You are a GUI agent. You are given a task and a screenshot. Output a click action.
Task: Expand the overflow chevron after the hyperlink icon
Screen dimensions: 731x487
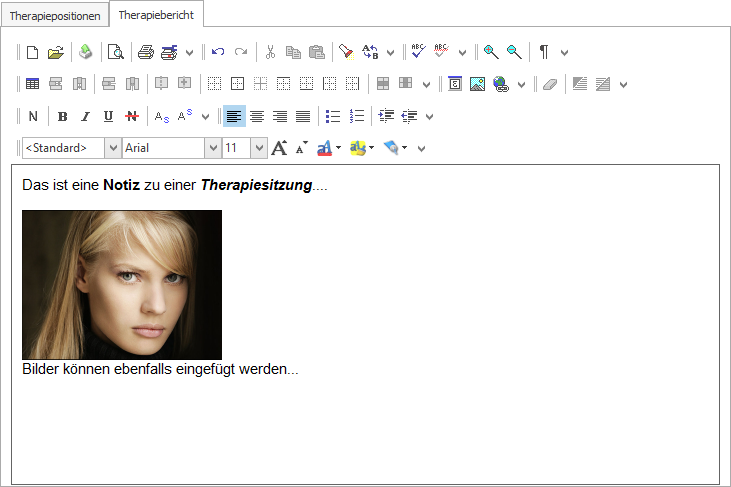click(x=522, y=85)
